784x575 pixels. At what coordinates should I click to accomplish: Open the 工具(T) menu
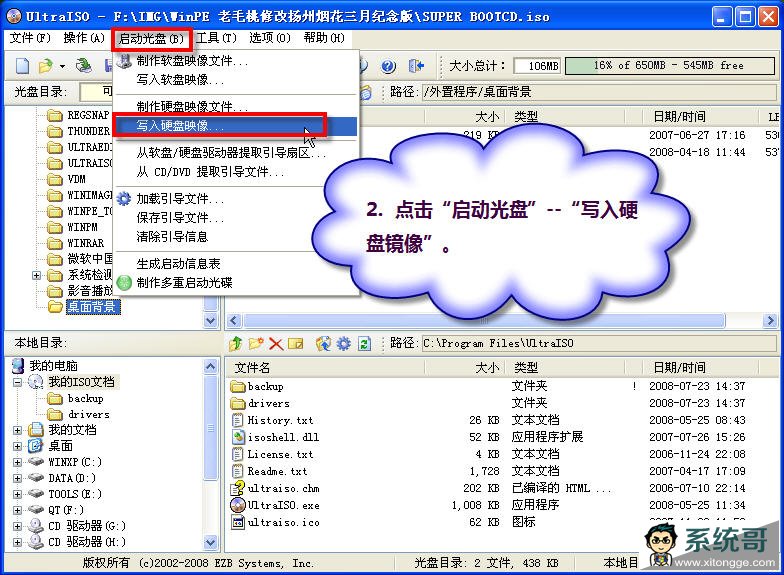click(x=216, y=38)
